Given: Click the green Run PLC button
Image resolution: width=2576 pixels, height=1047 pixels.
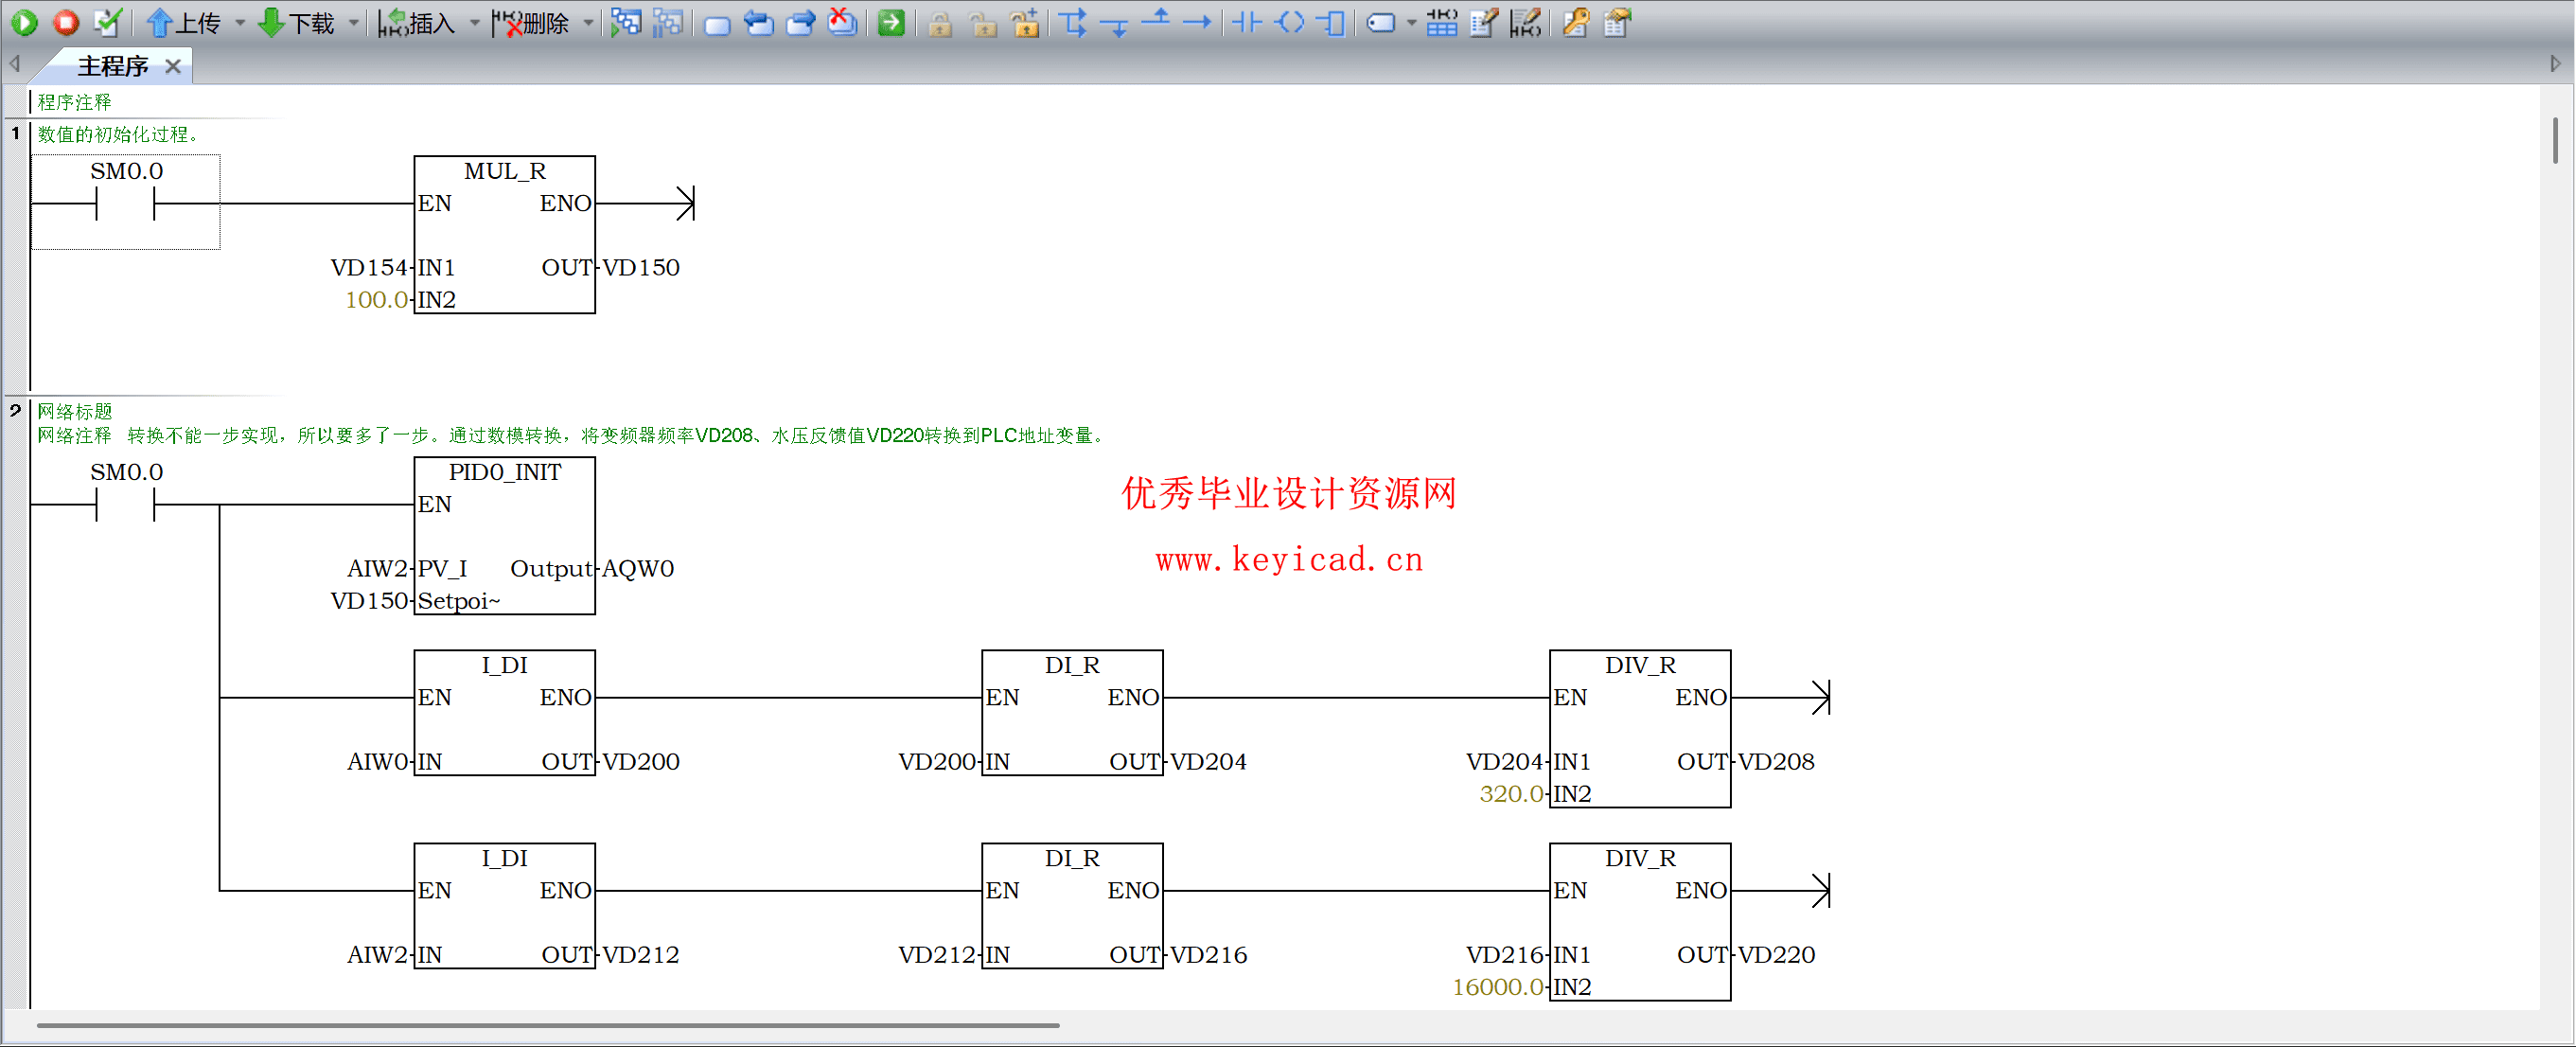Looking at the screenshot, I should (25, 22).
